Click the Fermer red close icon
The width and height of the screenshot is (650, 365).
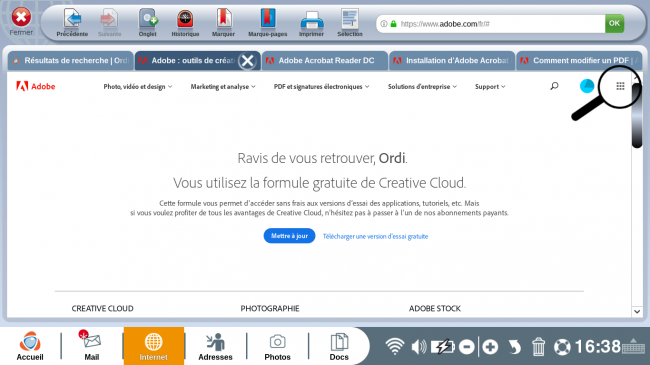tap(21, 17)
